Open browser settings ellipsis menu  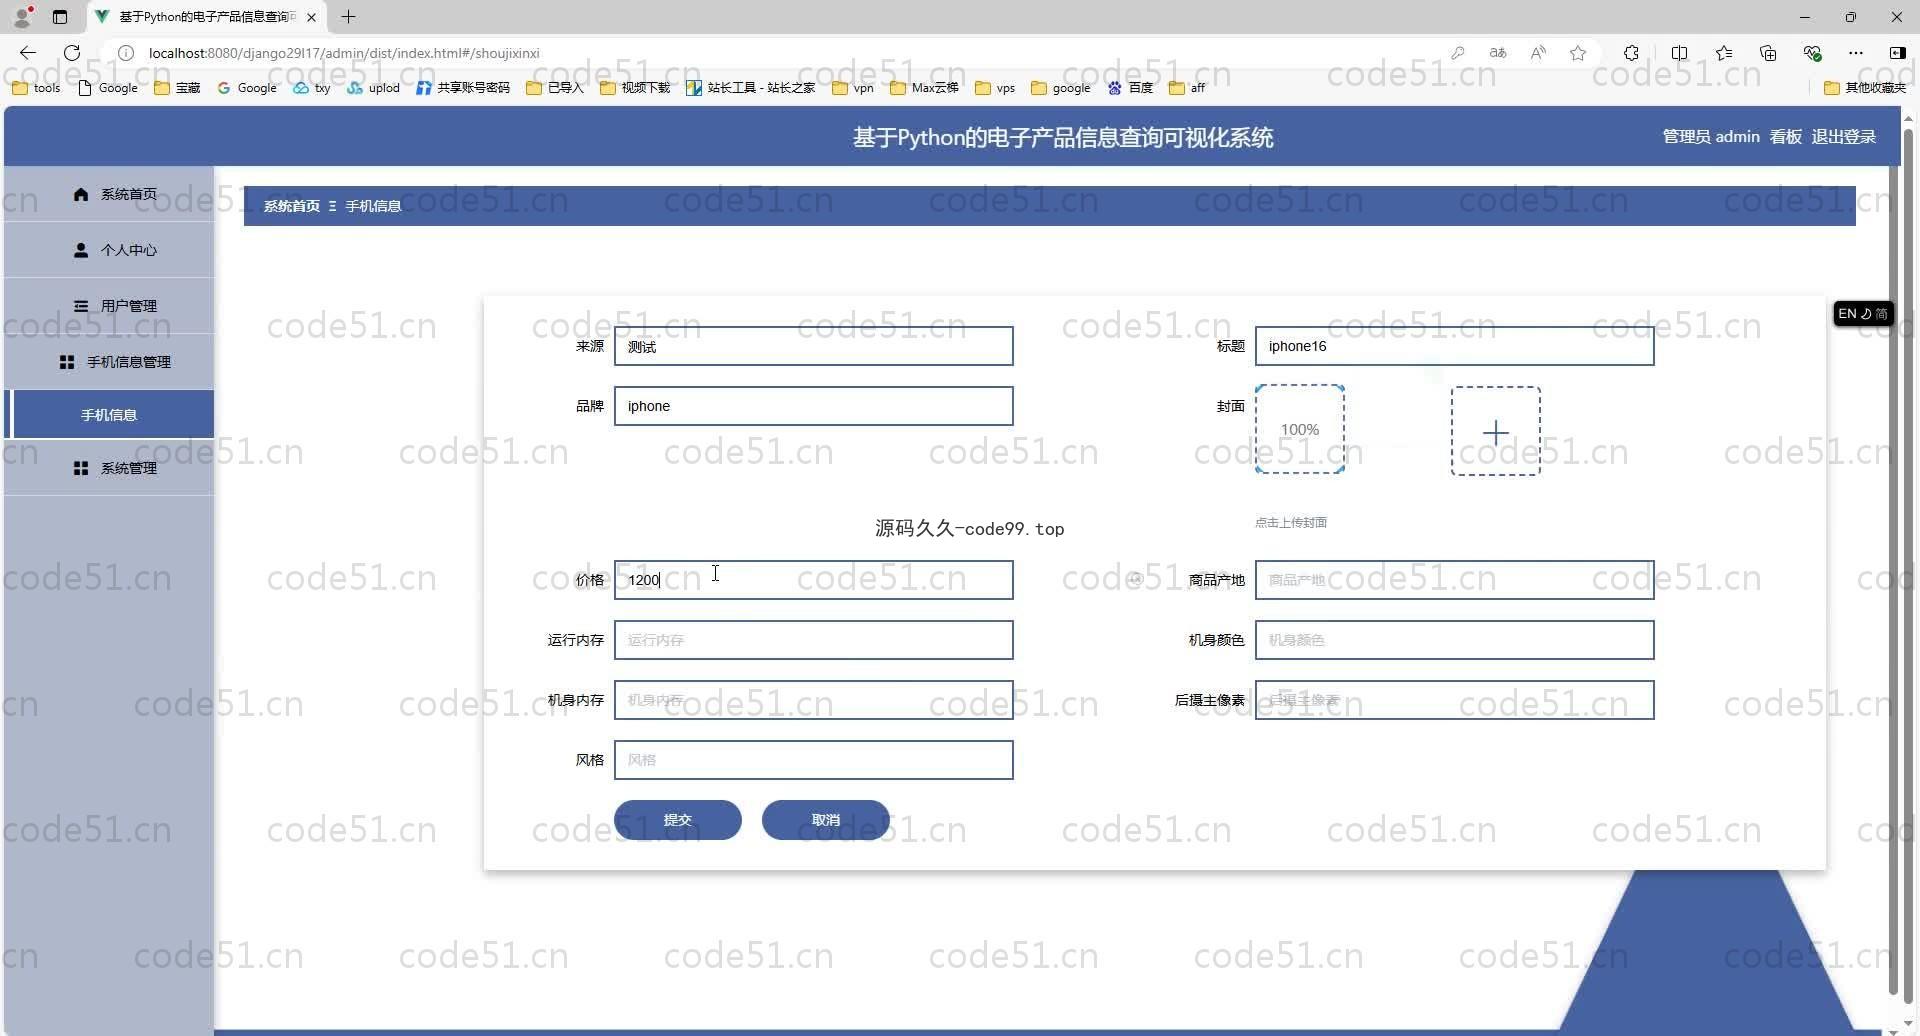[x=1856, y=53]
